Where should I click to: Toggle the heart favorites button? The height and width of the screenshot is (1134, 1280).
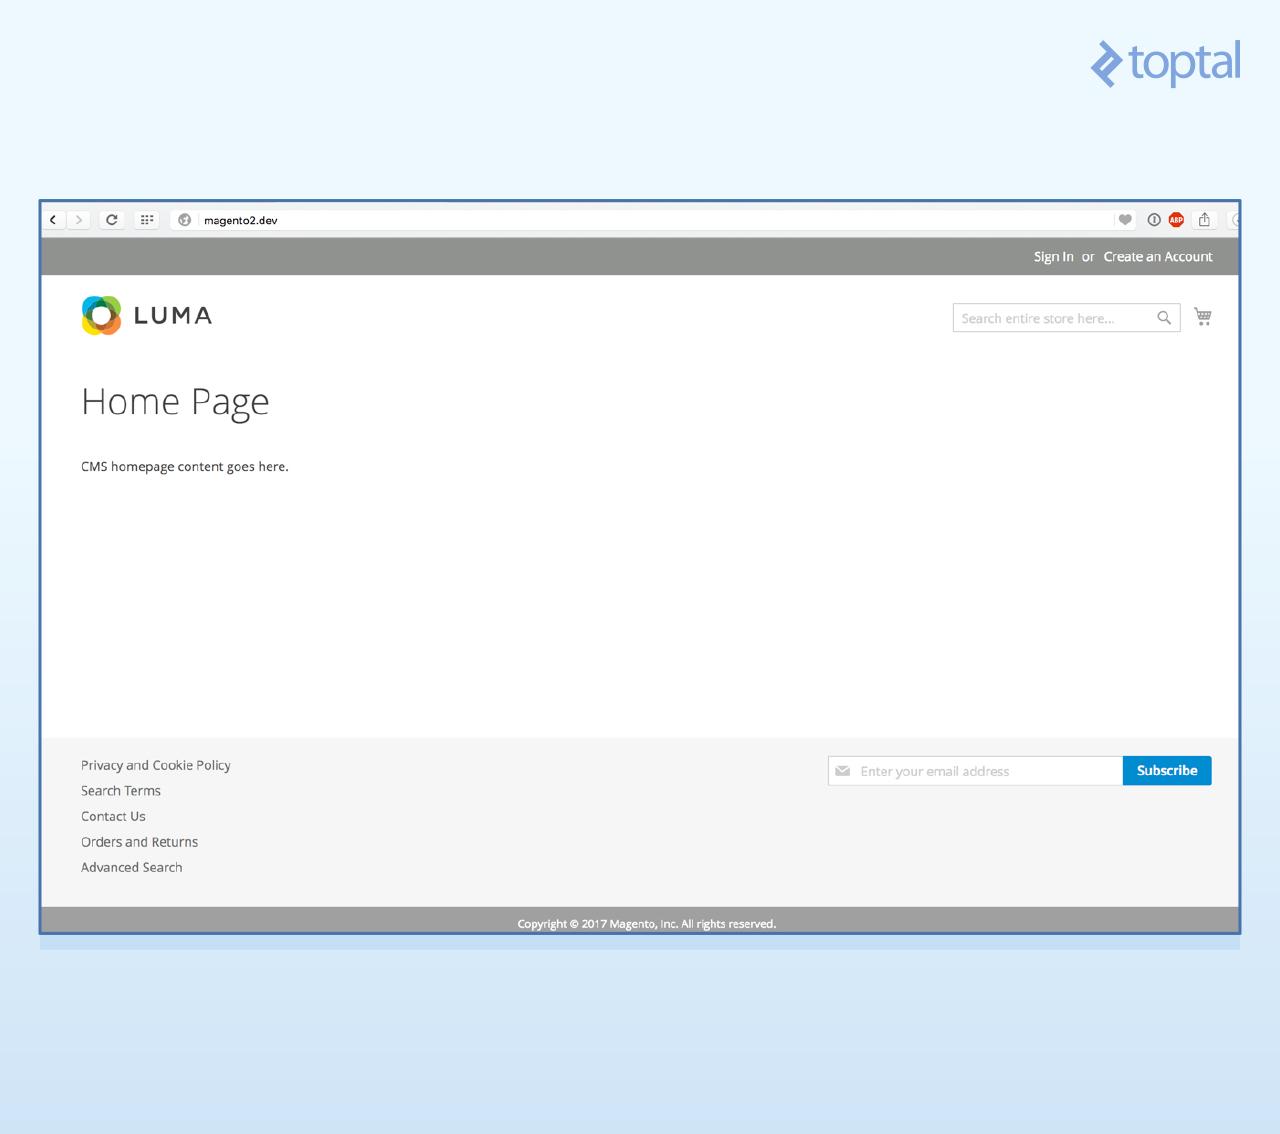click(1126, 219)
